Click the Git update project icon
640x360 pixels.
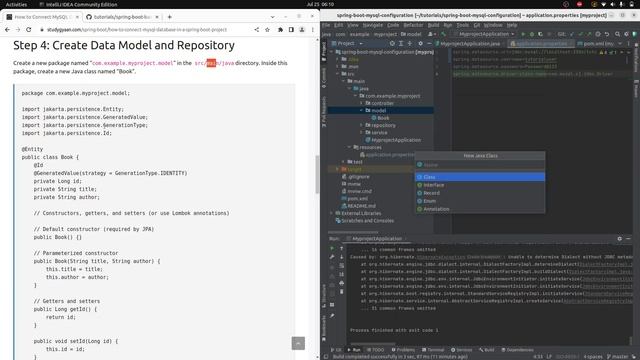pos(572,34)
